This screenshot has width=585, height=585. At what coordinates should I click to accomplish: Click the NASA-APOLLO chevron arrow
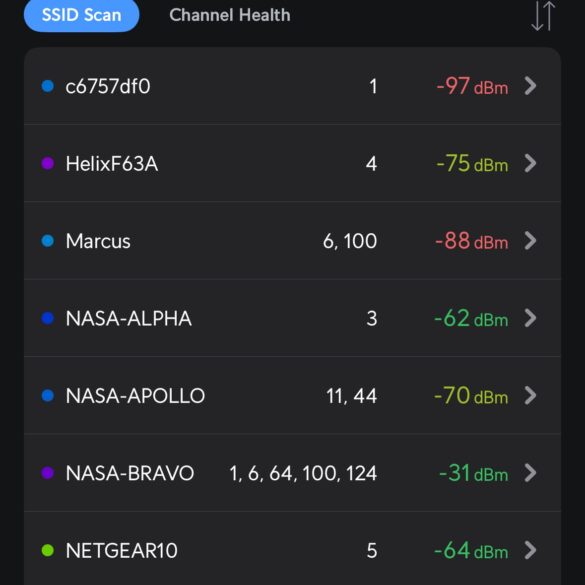coord(530,395)
